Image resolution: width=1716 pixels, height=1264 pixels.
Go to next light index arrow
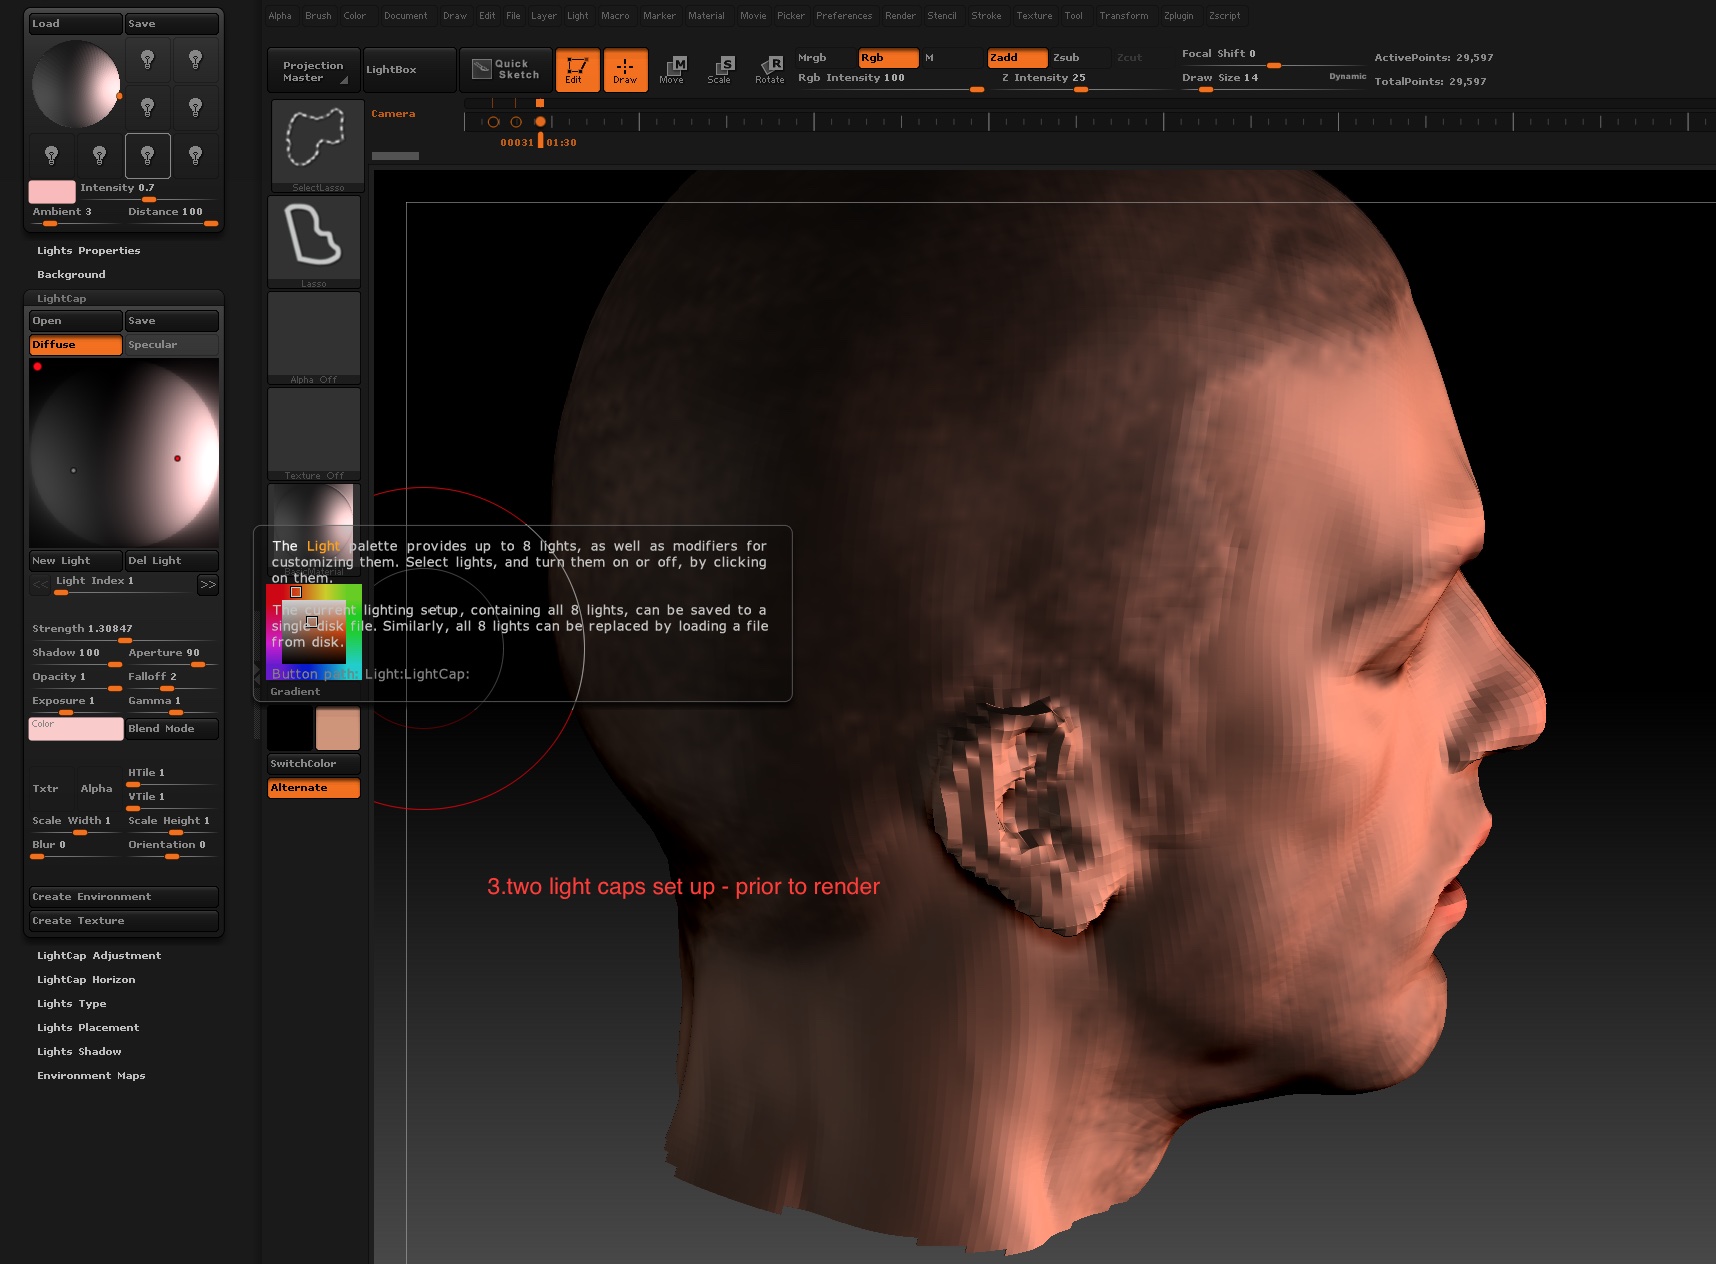[207, 584]
